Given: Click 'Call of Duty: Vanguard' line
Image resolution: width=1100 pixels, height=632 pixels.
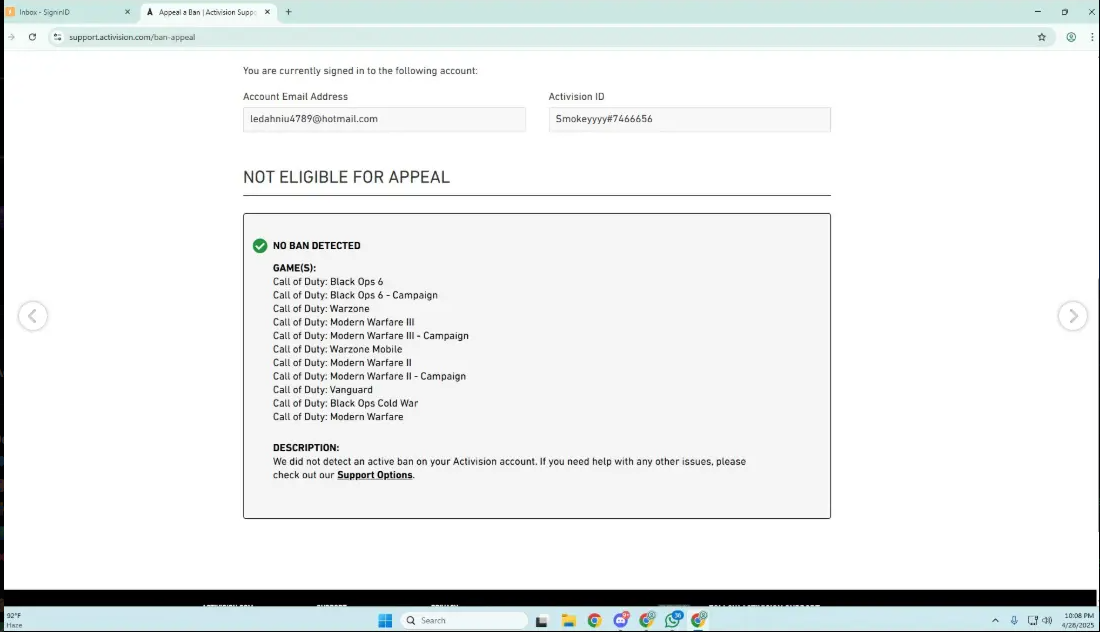Looking at the screenshot, I should pos(323,390).
